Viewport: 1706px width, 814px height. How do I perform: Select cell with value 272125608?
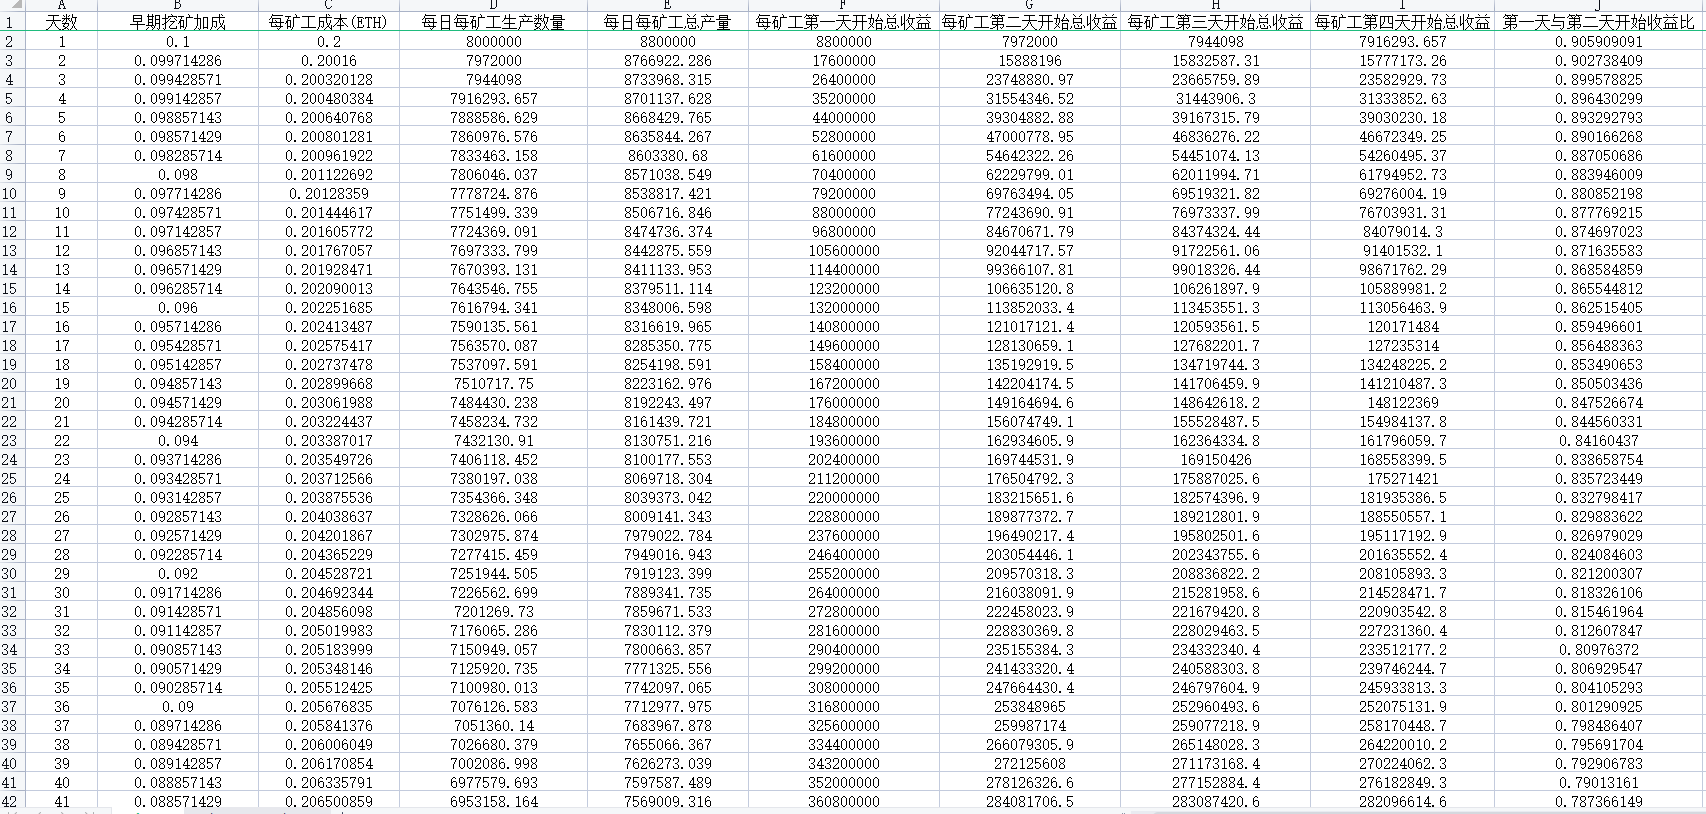[1029, 763]
